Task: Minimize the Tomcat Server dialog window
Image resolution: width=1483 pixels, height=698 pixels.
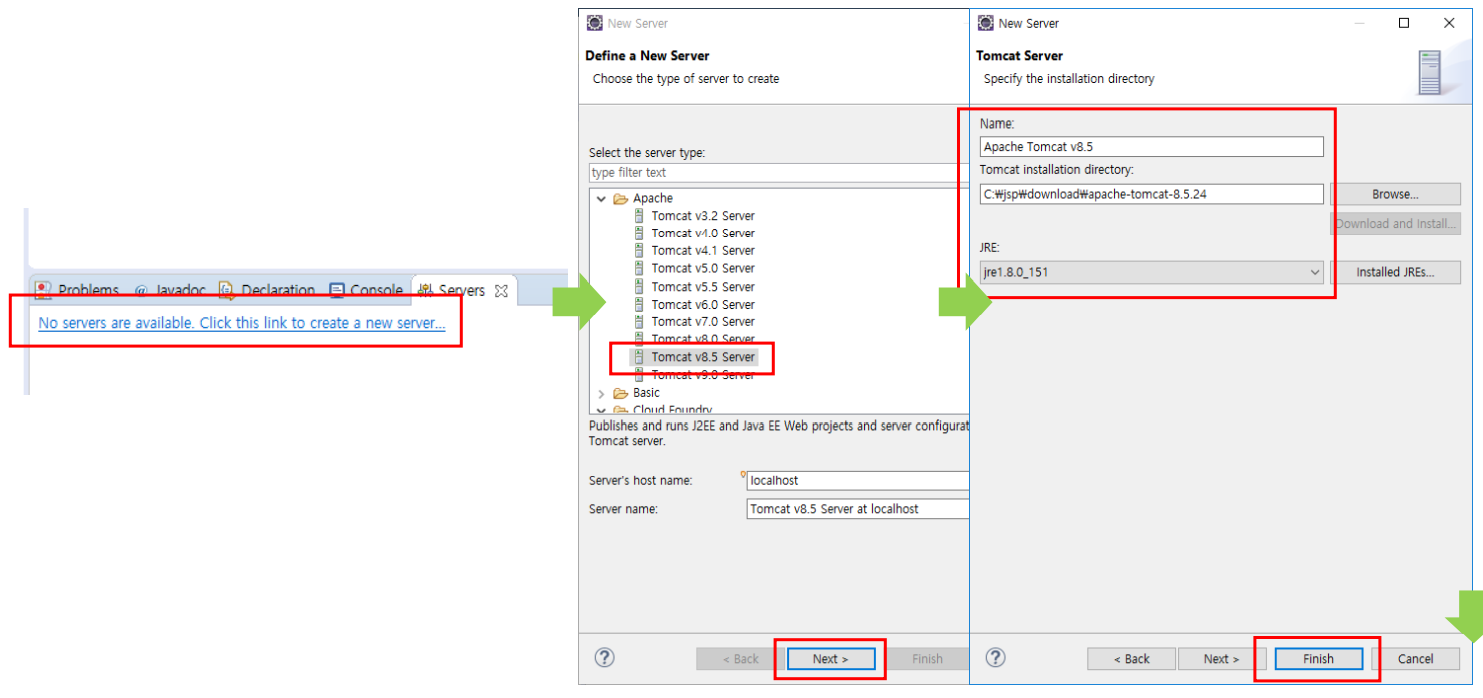Action: 1359,23
